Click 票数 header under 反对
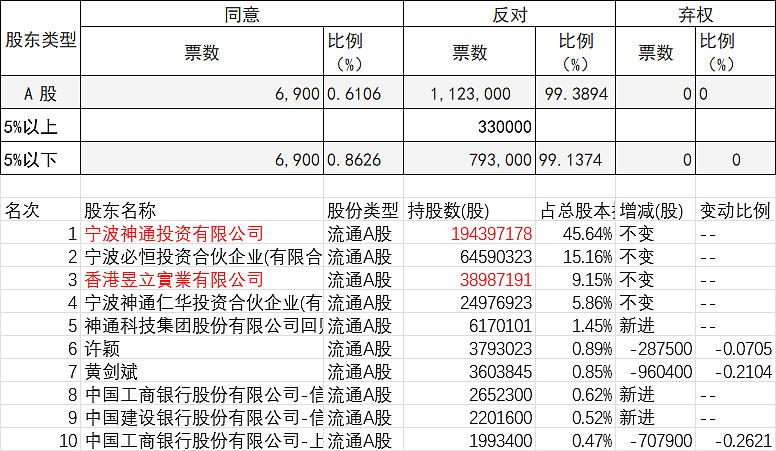This screenshot has height=451, width=776. [469, 51]
